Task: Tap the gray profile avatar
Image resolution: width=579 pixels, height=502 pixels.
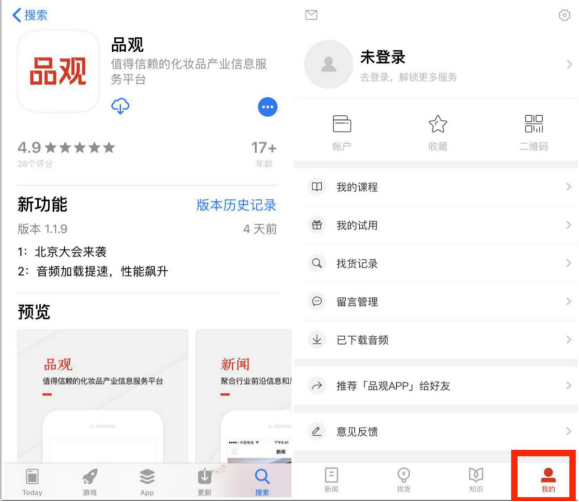Action: [x=328, y=64]
